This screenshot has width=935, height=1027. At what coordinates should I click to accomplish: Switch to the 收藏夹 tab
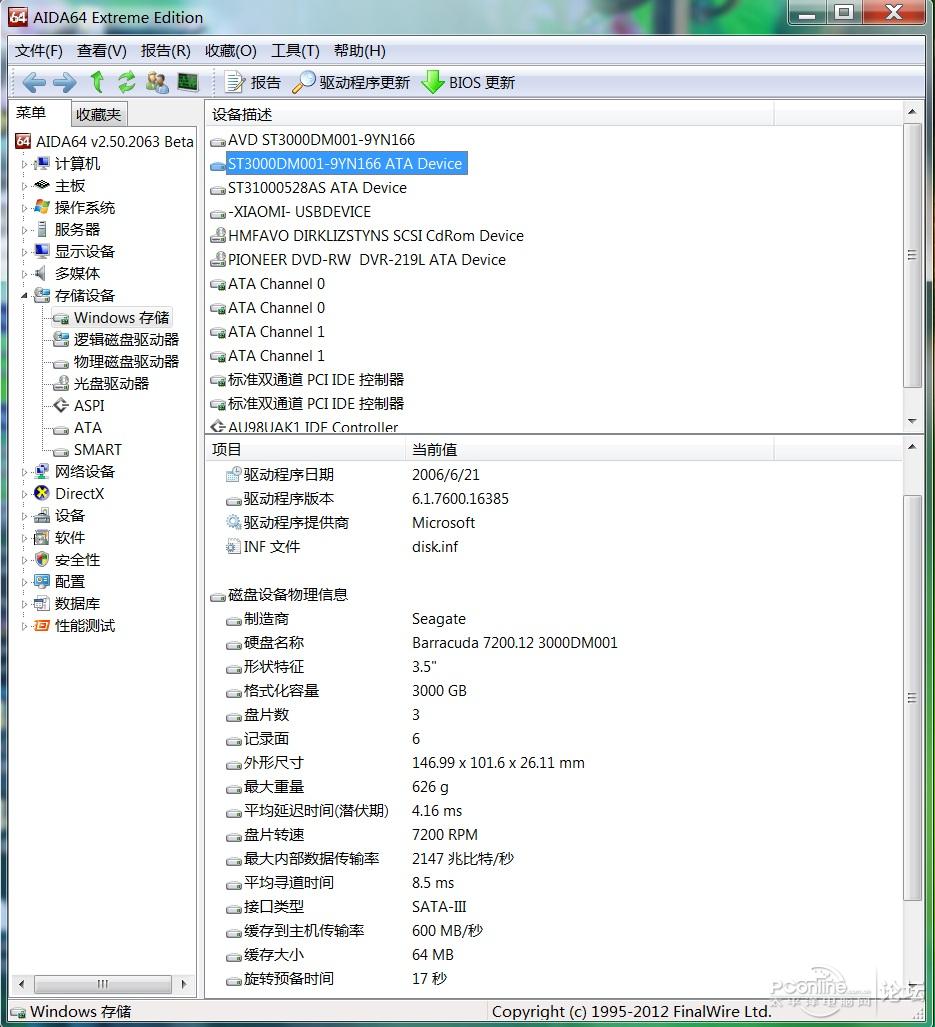coord(99,115)
